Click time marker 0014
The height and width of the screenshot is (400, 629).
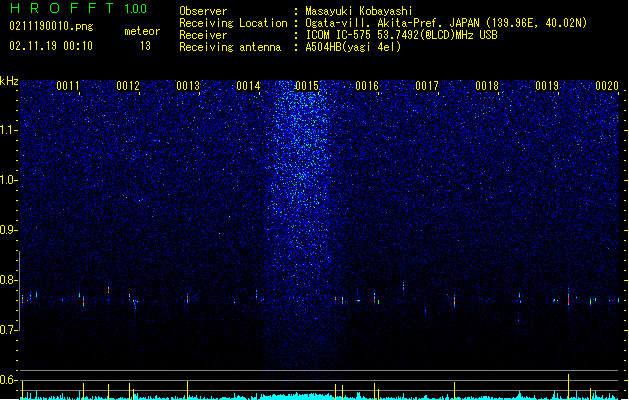248,85
